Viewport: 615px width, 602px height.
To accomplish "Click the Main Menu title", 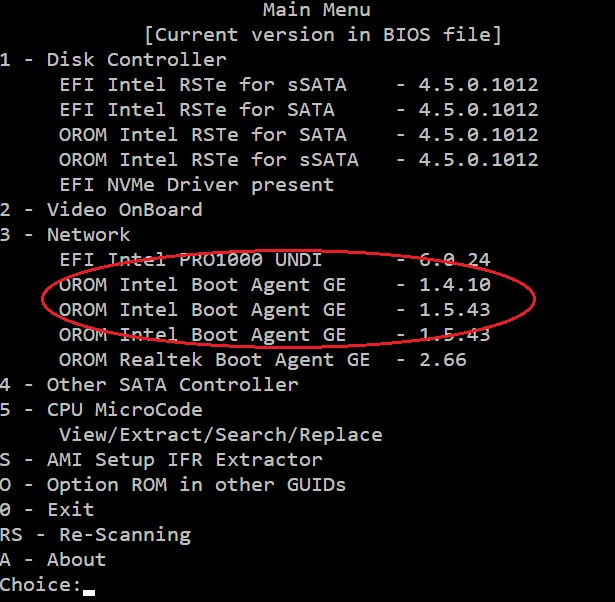I will (316, 10).
